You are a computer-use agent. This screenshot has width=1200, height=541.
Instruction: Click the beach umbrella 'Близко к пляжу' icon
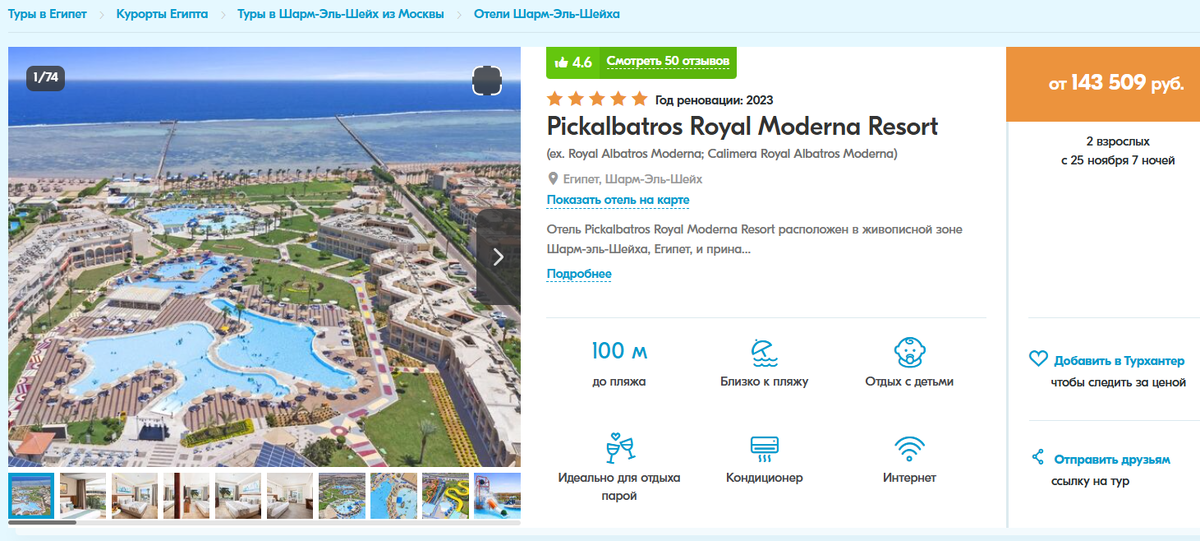(764, 352)
